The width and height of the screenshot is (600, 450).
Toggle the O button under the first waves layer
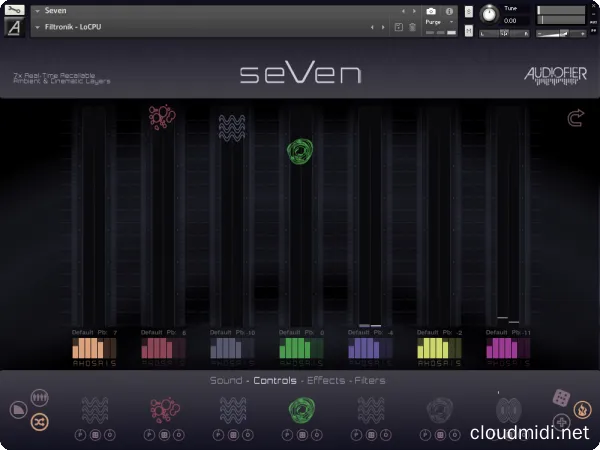110,435
